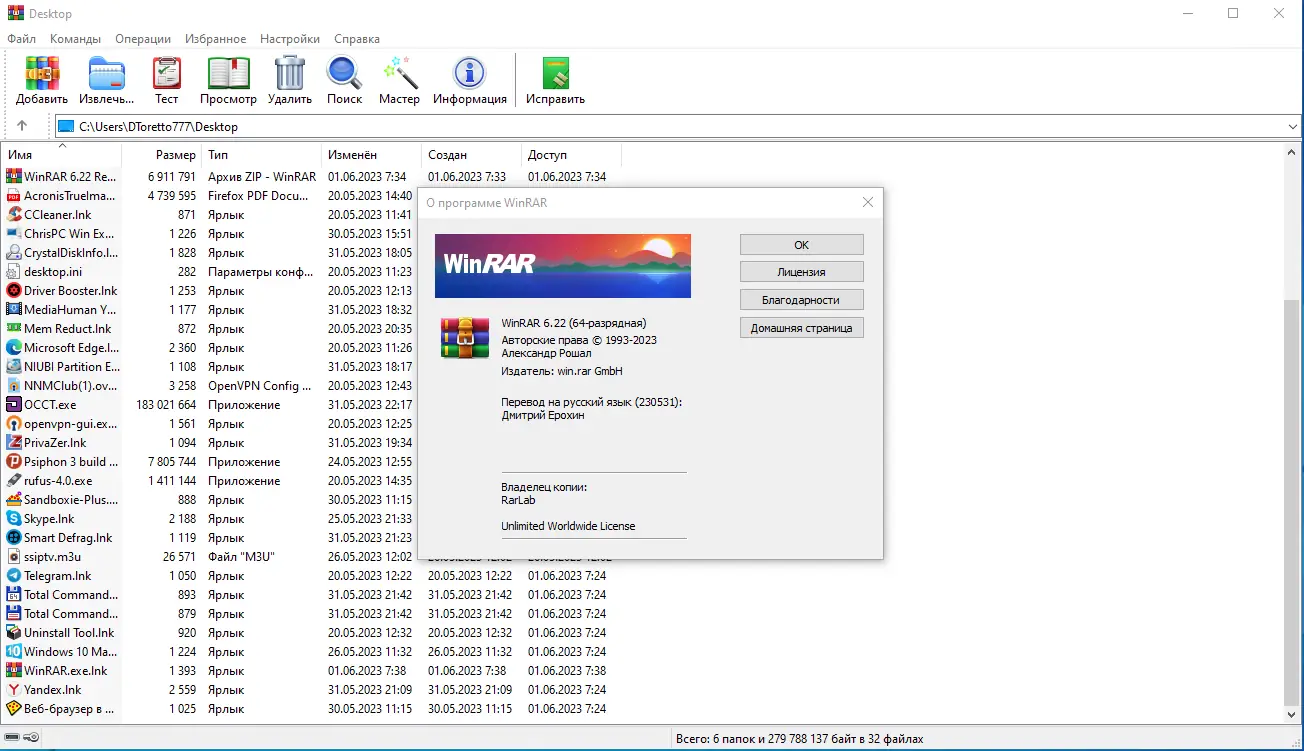Click the scrollbar up arrow of file list
The width and height of the screenshot is (1304, 751).
tap(1292, 154)
